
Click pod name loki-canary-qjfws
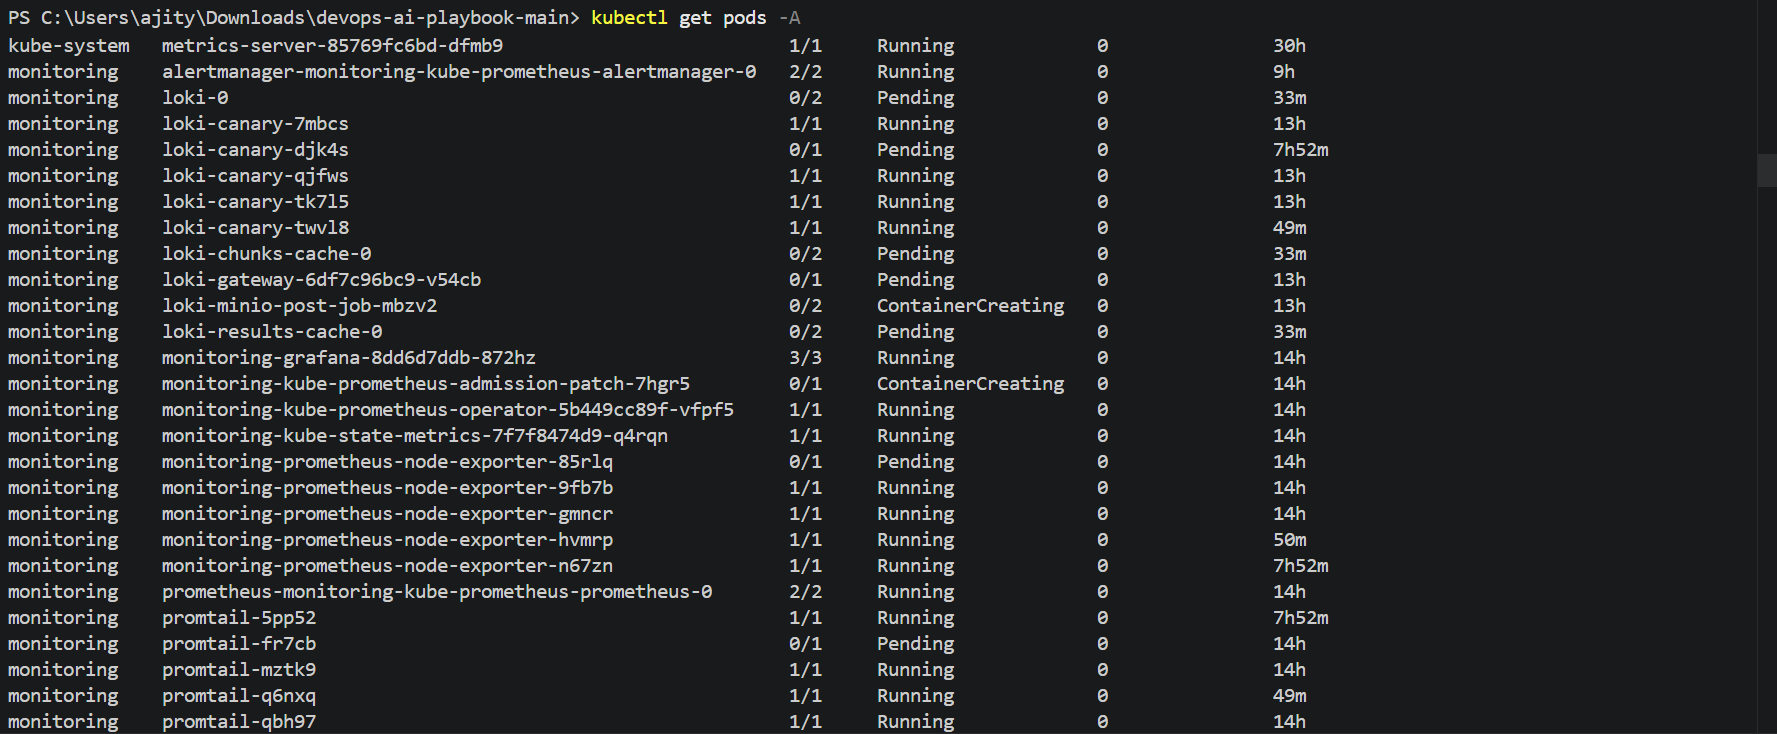coord(255,176)
